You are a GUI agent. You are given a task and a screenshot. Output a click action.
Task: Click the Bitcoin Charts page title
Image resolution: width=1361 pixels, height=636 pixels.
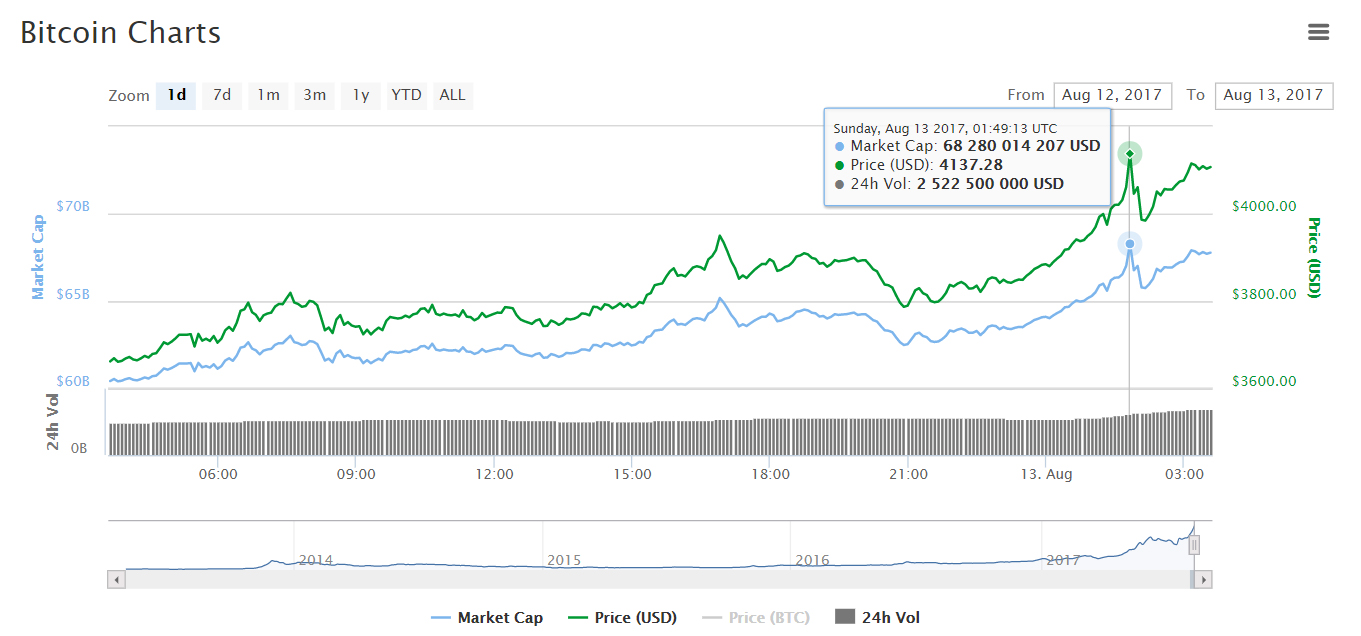120,33
